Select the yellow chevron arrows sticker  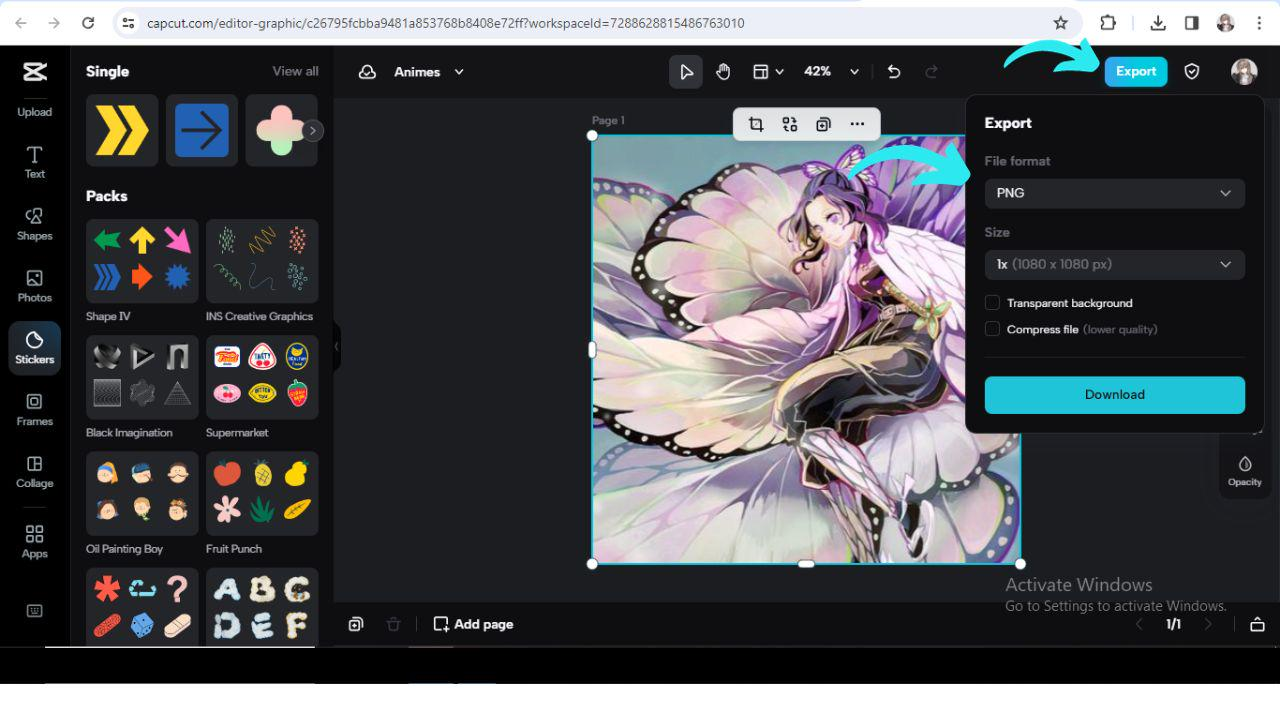pos(122,130)
